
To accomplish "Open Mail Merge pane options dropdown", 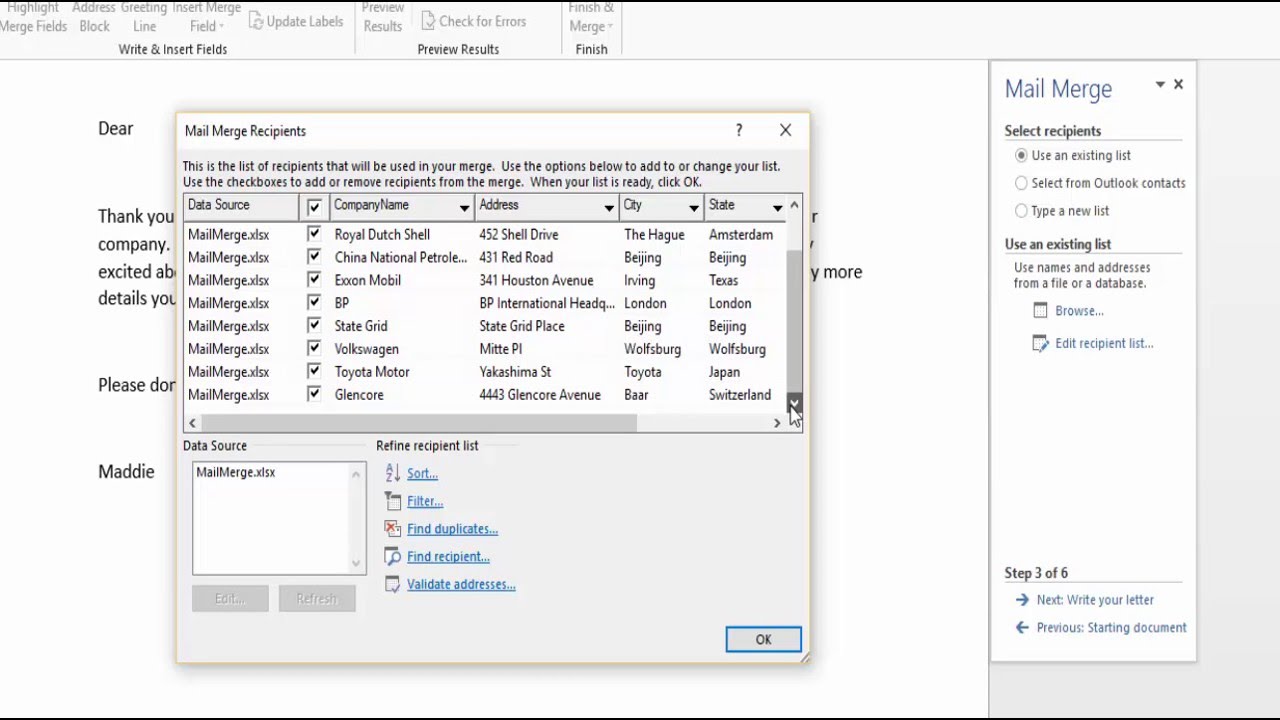I will (x=1160, y=85).
